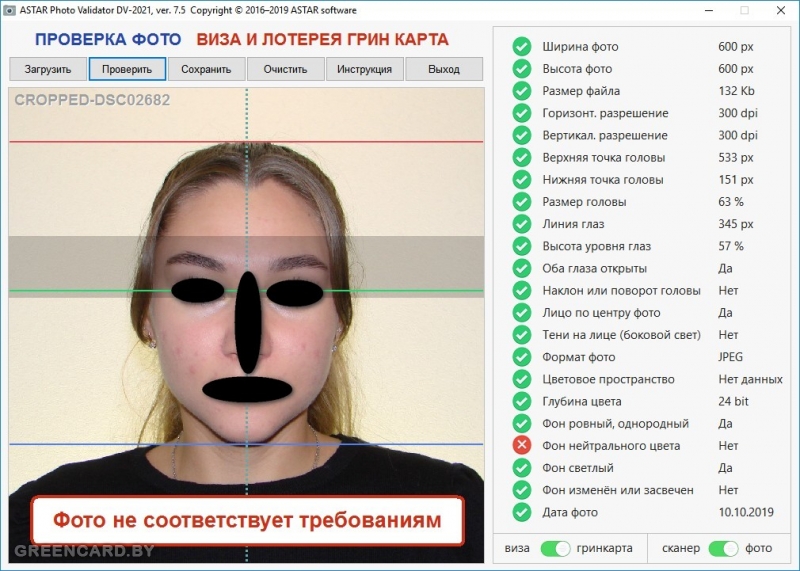Click check icon beside Глубина цвета

tap(522, 401)
